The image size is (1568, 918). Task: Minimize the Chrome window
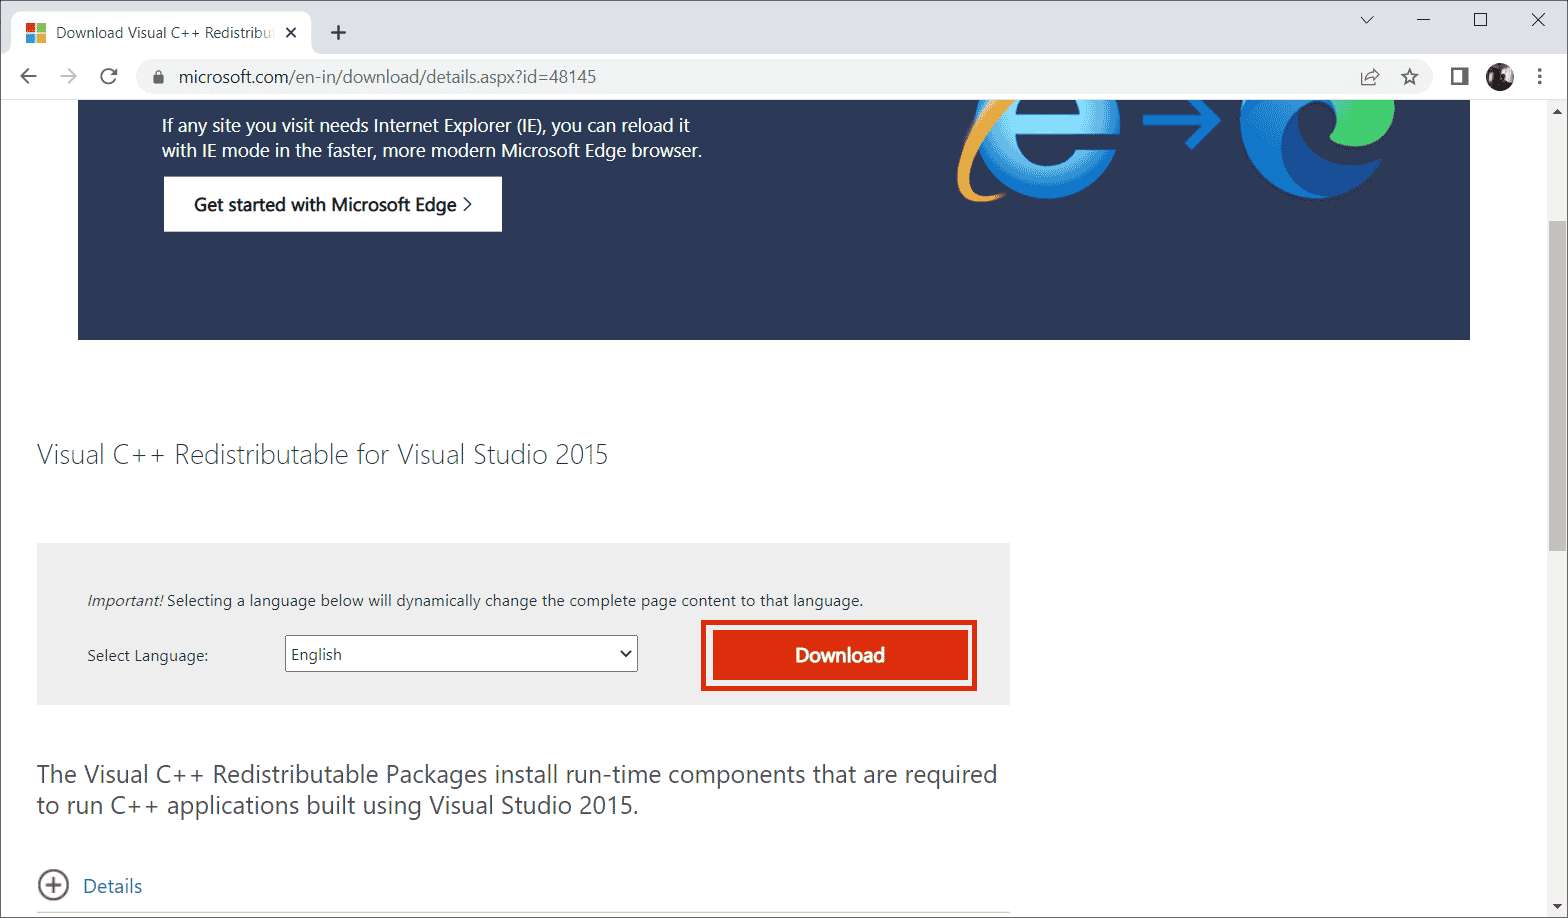pos(1422,20)
